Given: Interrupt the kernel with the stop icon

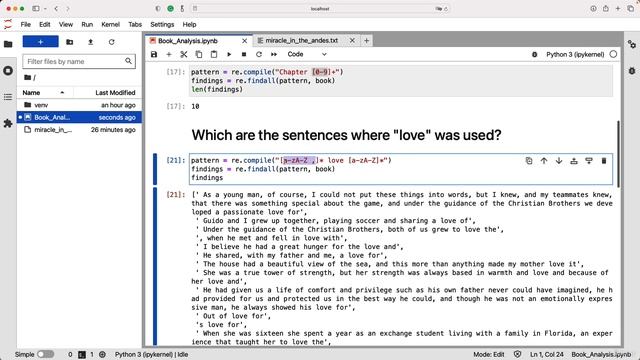Looking at the screenshot, I should pos(244,54).
